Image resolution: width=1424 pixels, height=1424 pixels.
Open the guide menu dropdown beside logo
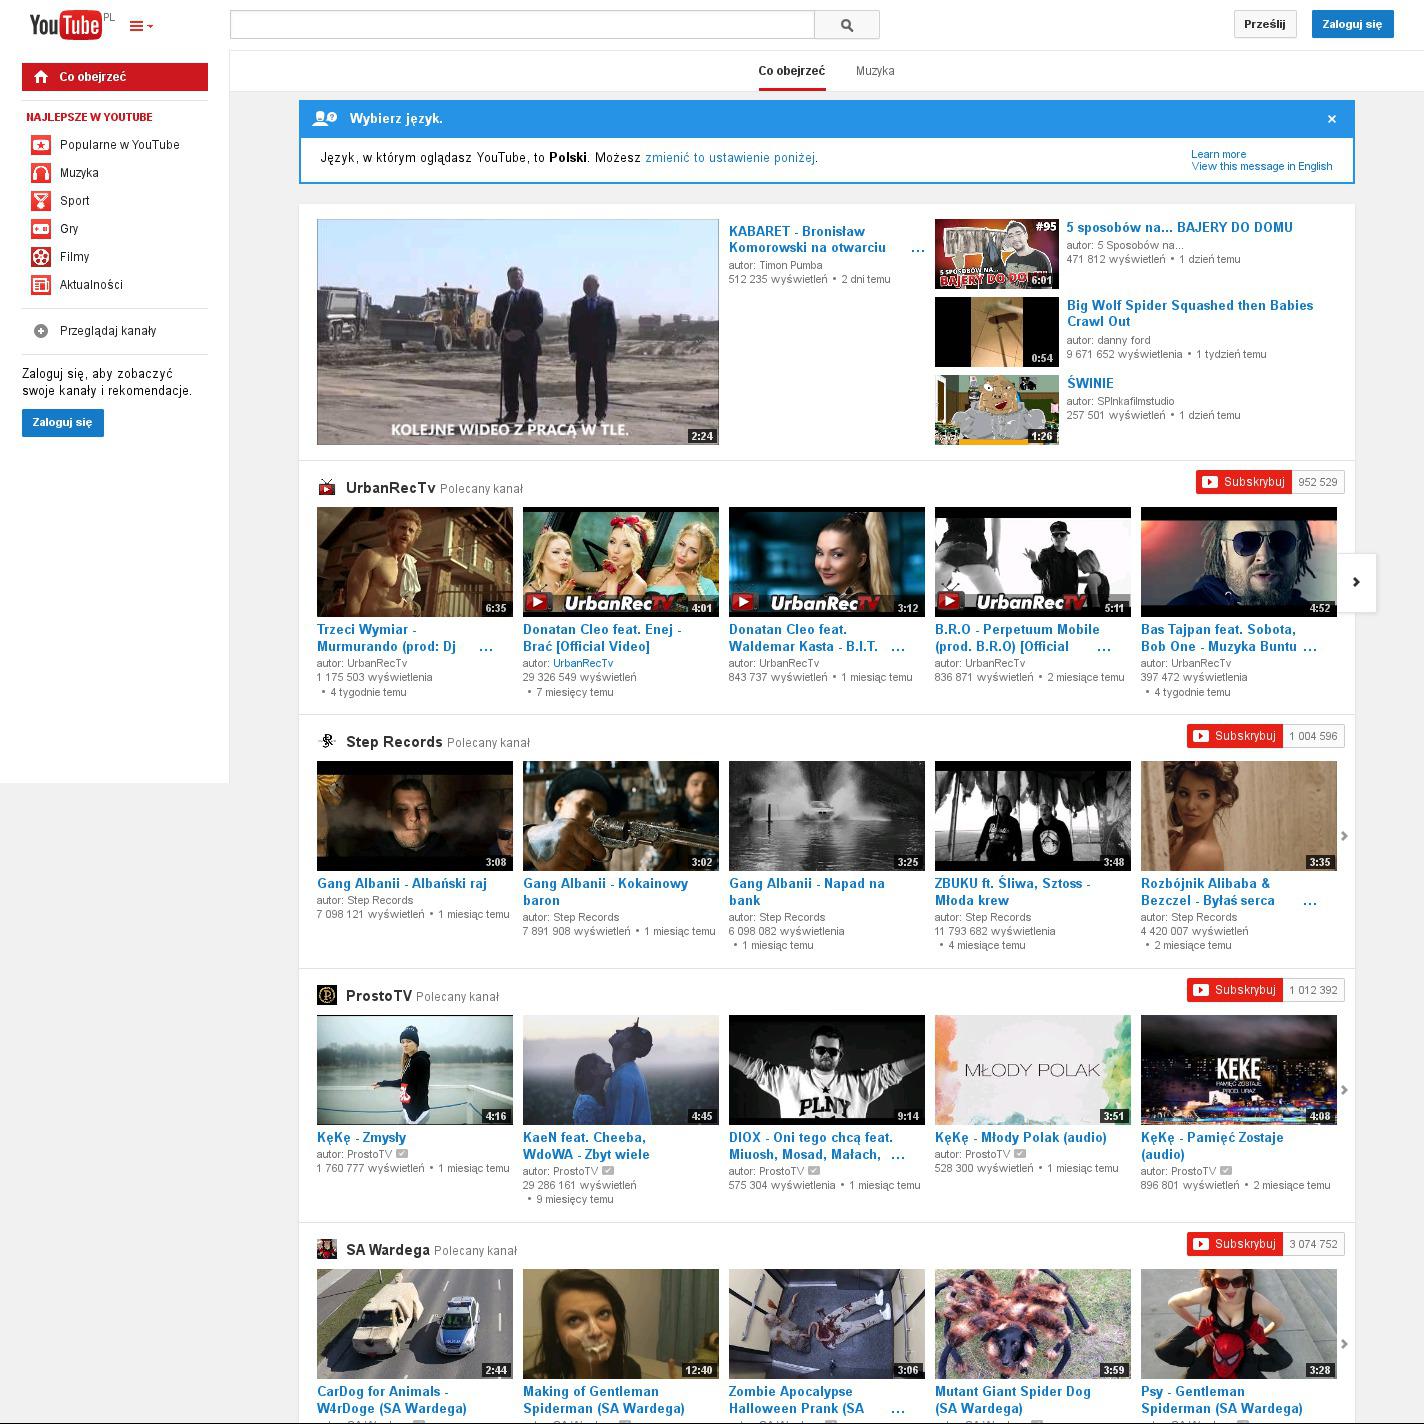[x=141, y=26]
